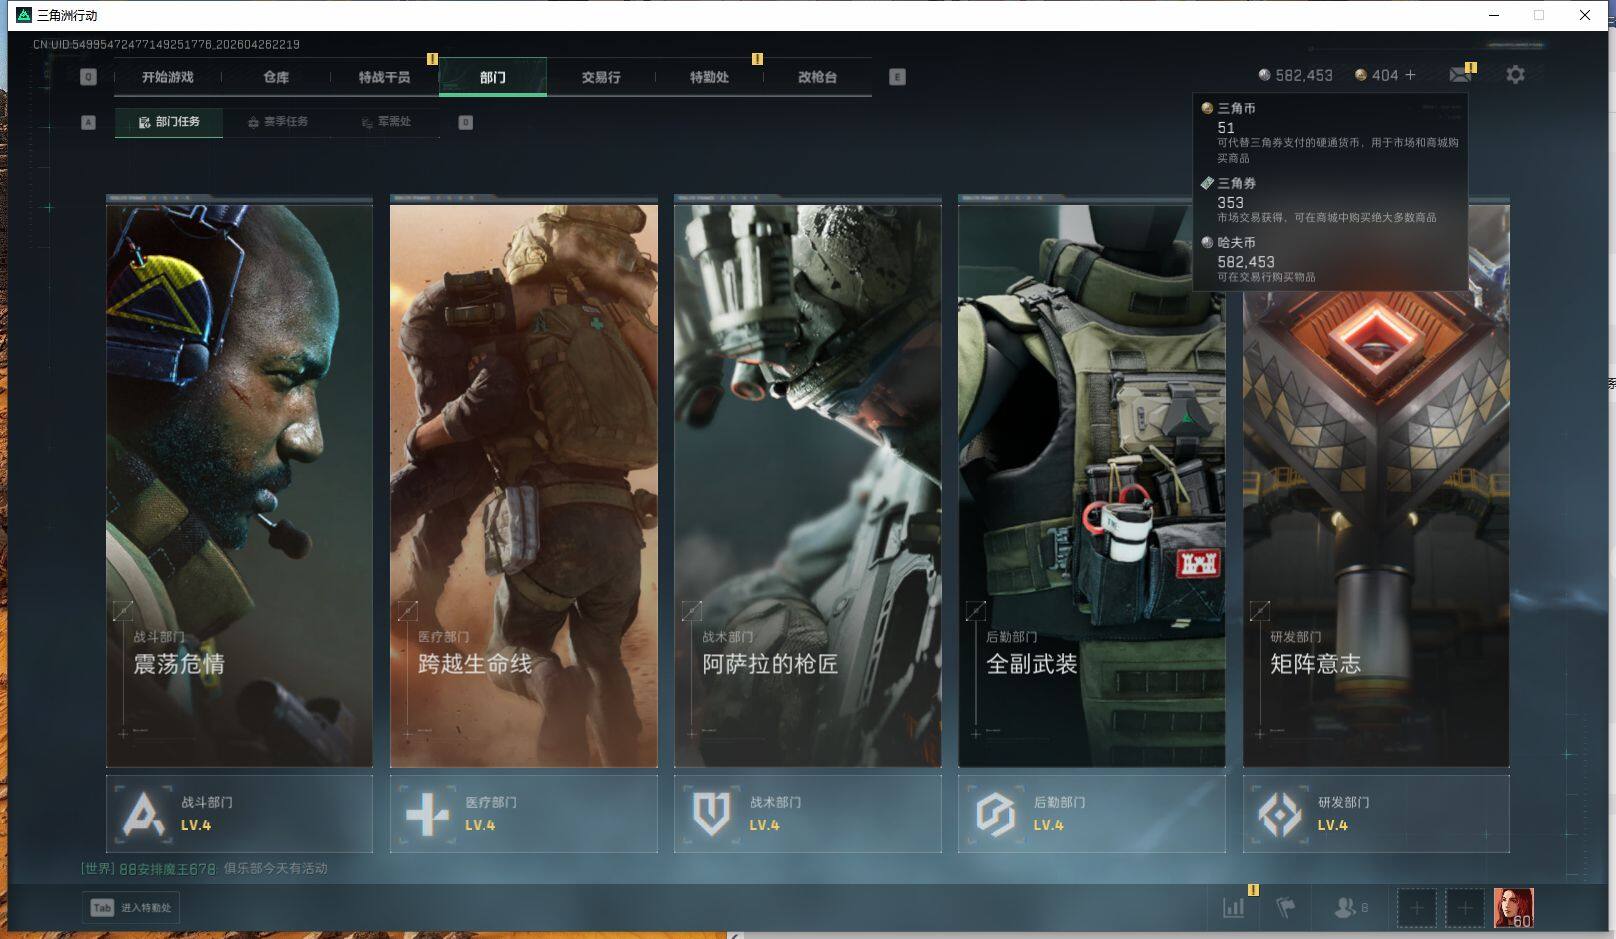The image size is (1616, 939).
Task: Switch to the 仓库 tab
Action: (x=276, y=77)
